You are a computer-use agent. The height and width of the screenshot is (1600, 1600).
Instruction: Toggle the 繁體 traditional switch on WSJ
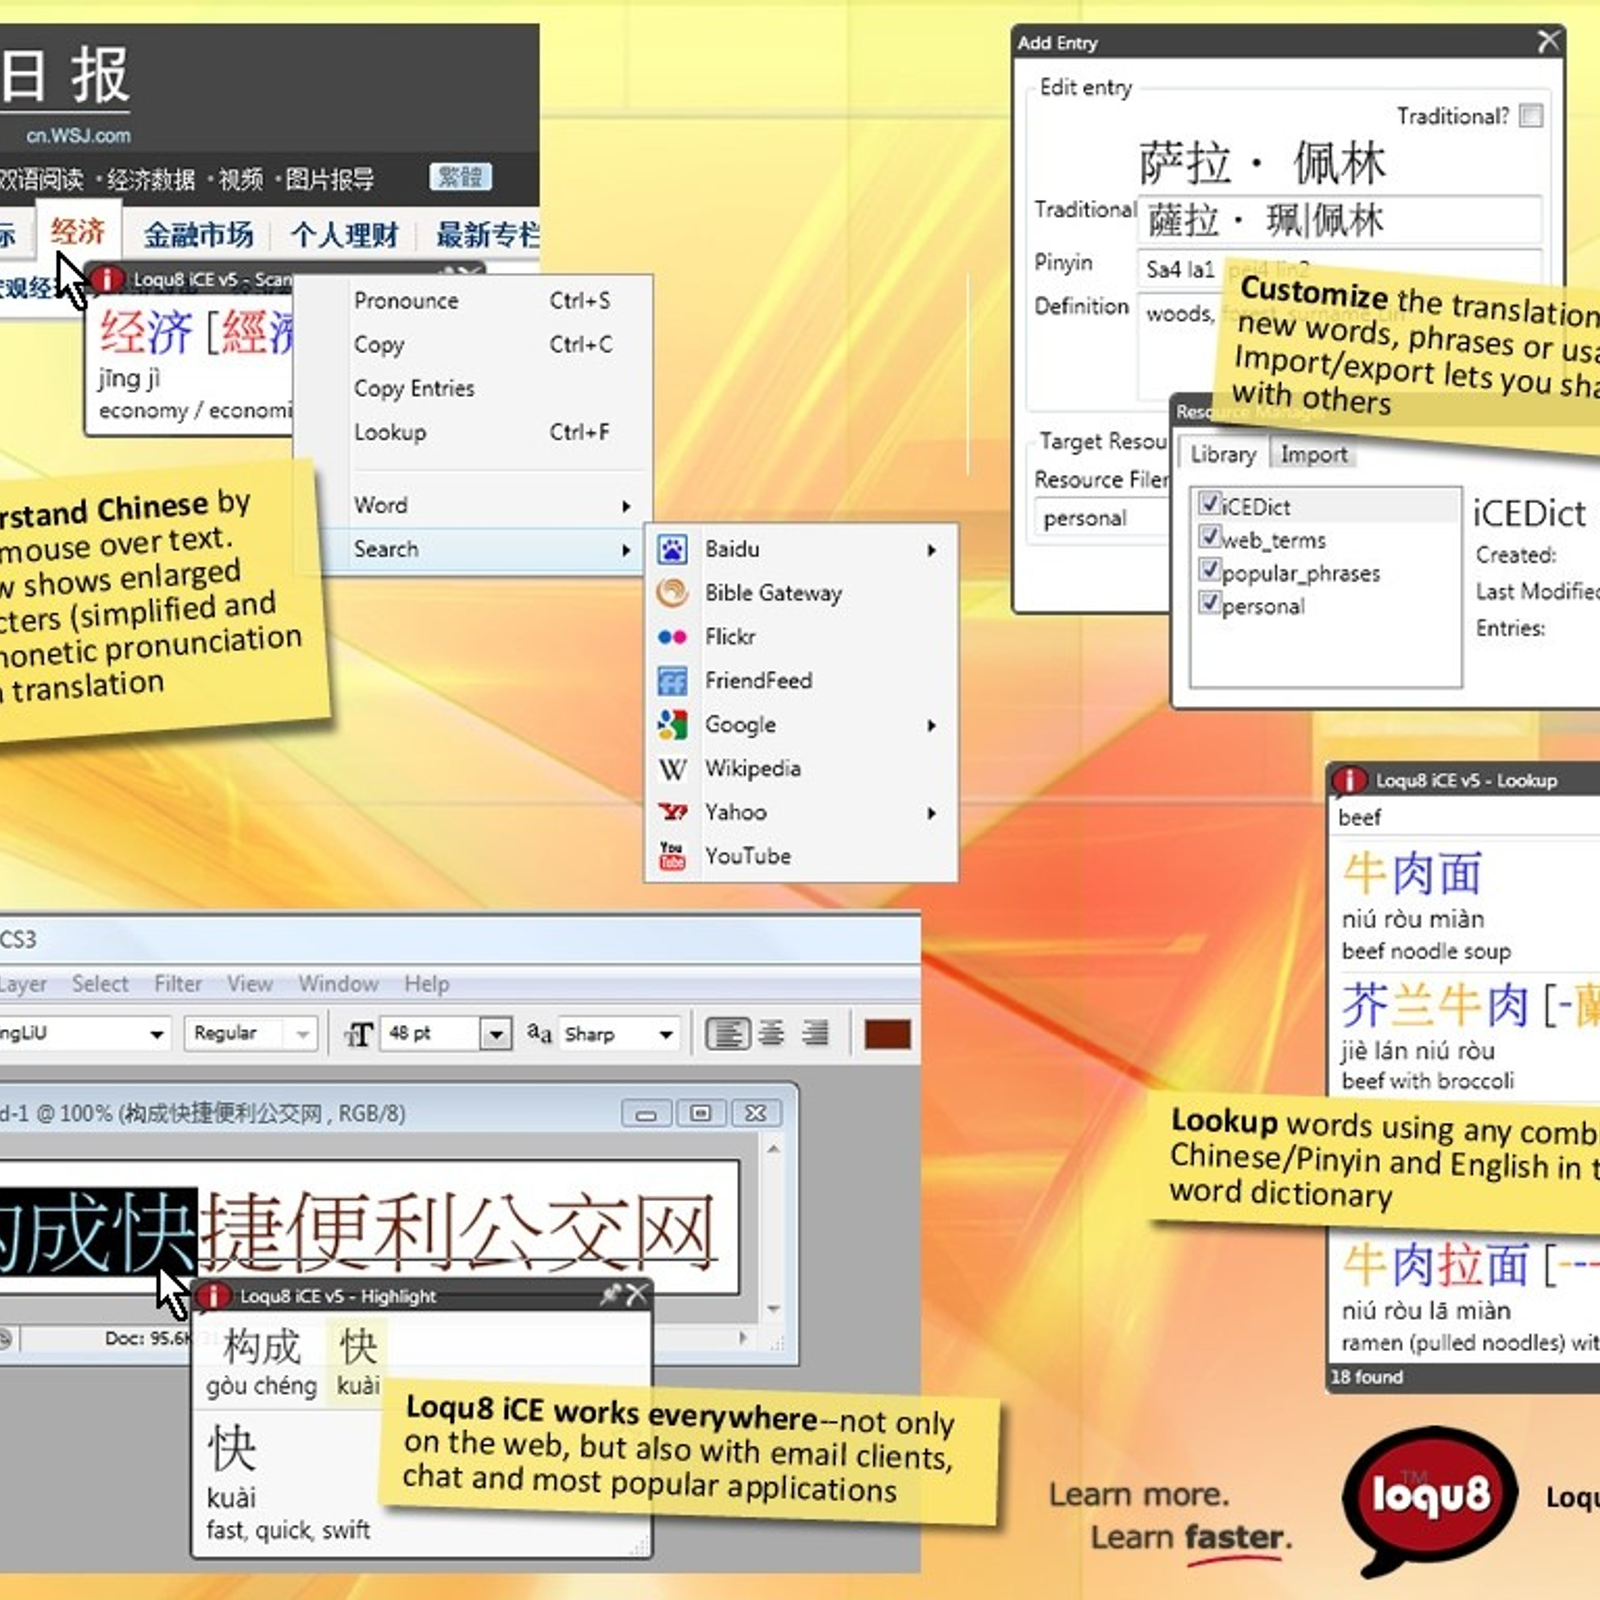[460, 177]
